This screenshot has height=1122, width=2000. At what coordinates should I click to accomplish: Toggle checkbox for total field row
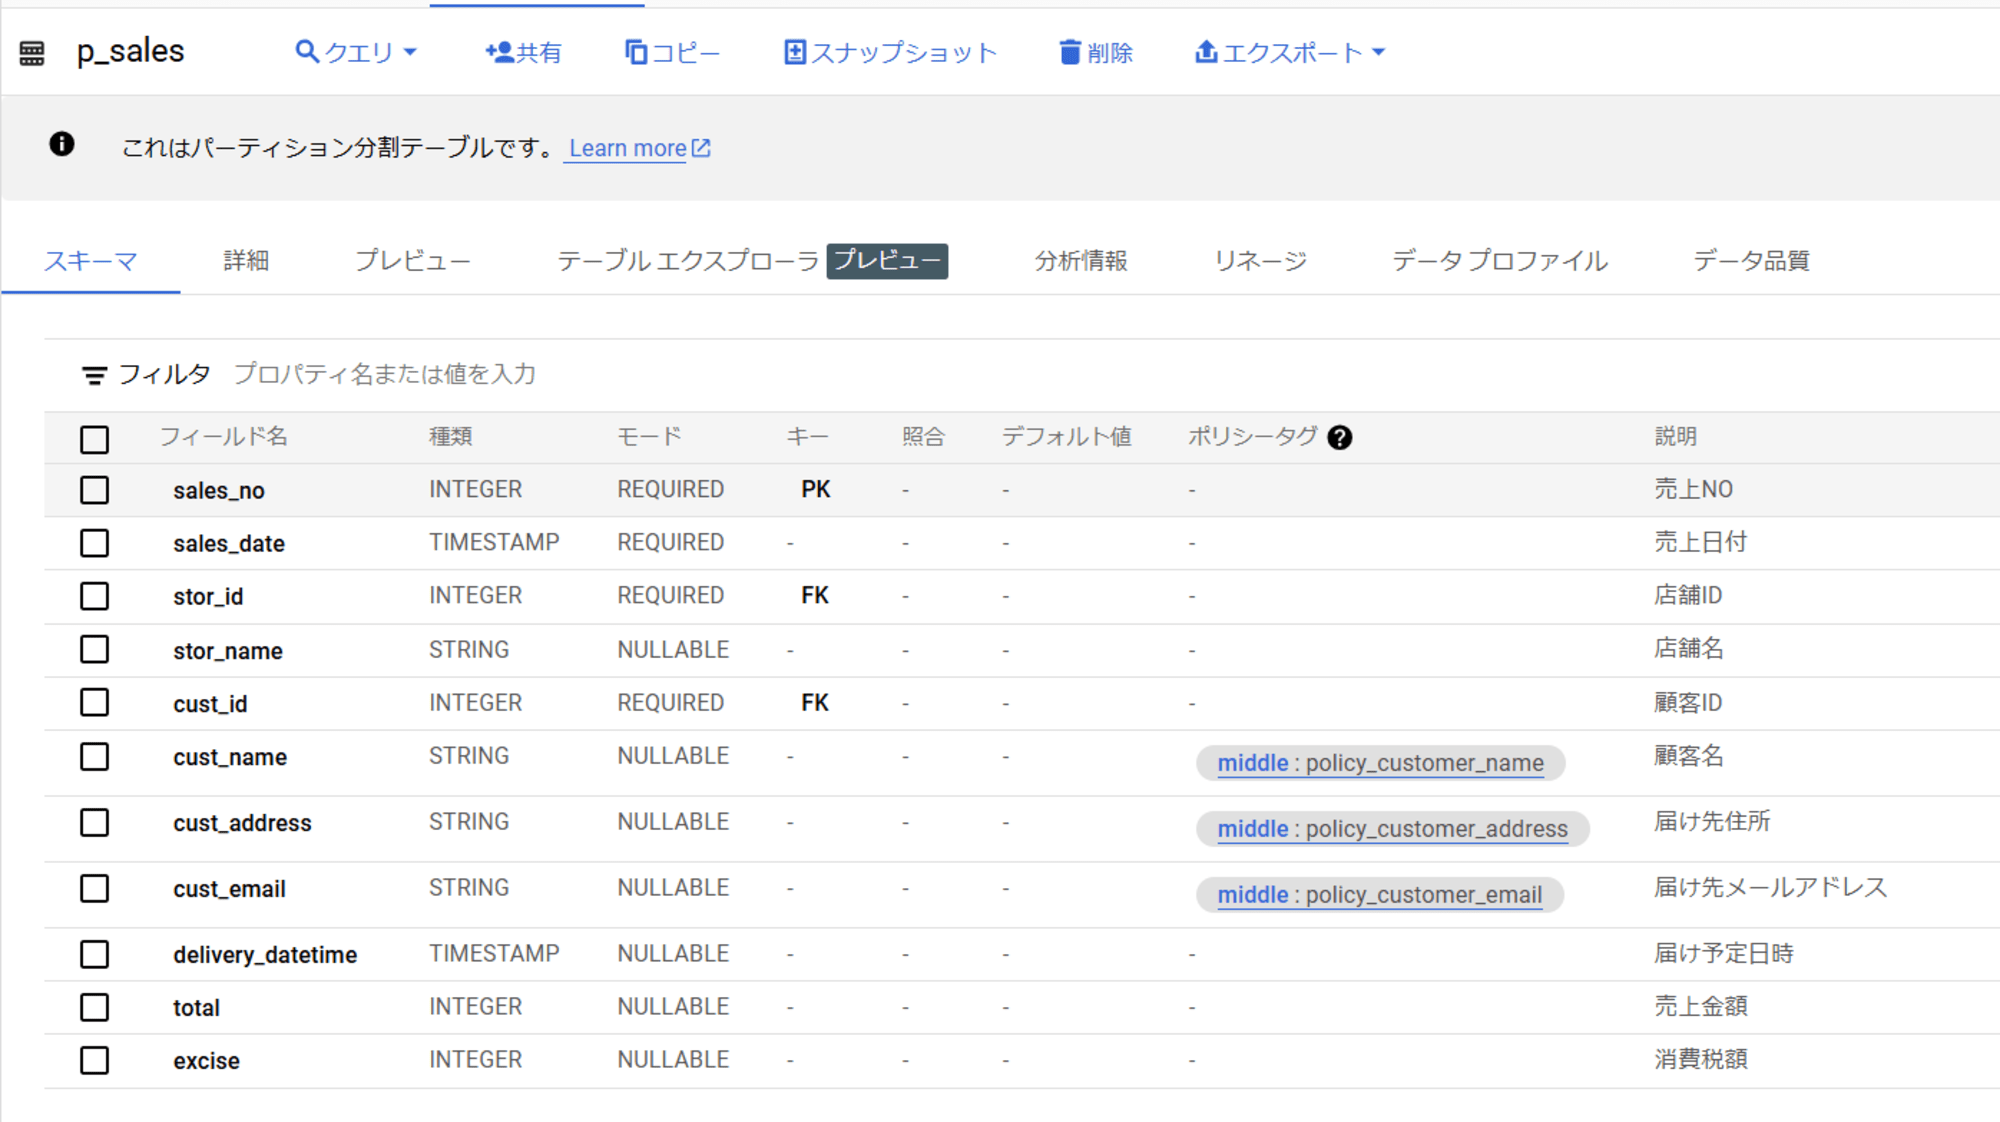tap(96, 1005)
